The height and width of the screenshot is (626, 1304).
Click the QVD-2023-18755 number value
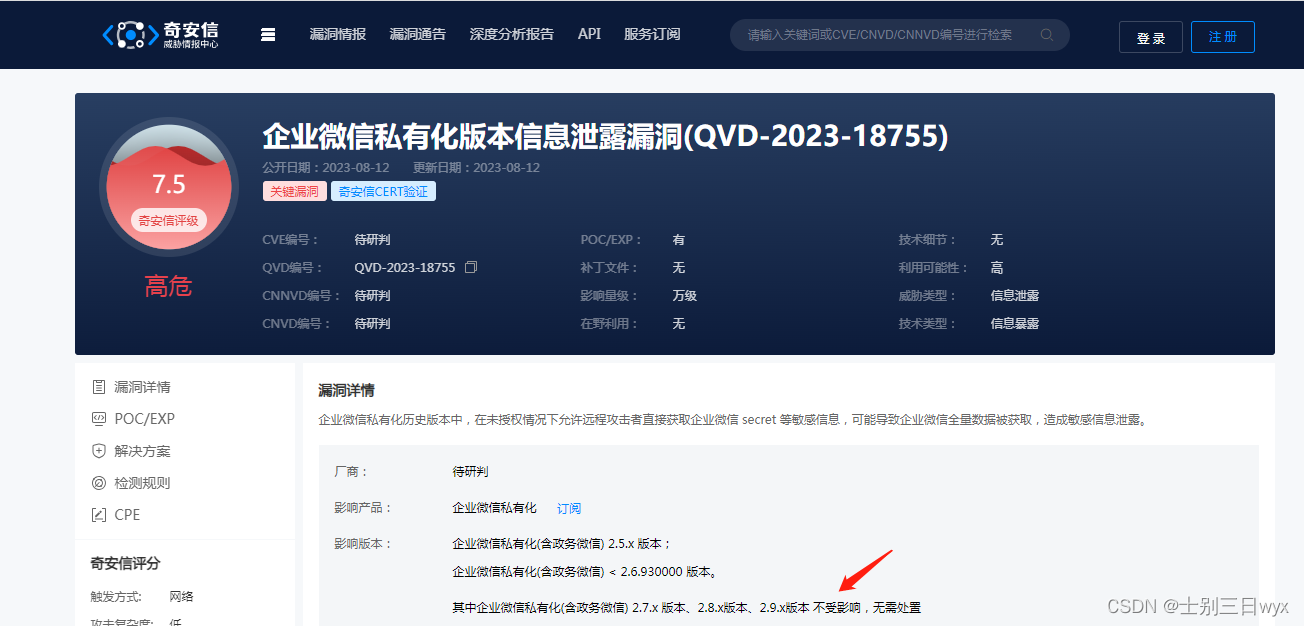(405, 268)
